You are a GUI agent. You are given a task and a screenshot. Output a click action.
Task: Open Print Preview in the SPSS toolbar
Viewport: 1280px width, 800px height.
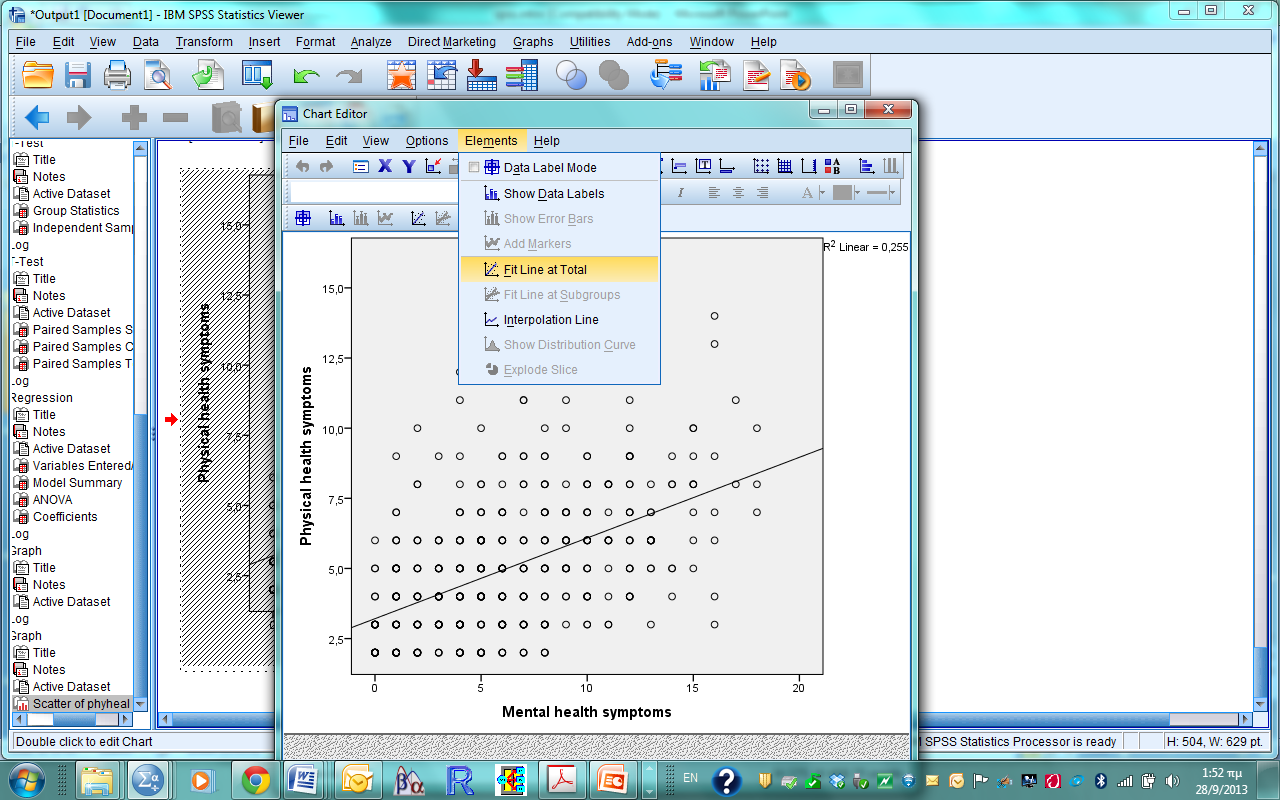158,76
